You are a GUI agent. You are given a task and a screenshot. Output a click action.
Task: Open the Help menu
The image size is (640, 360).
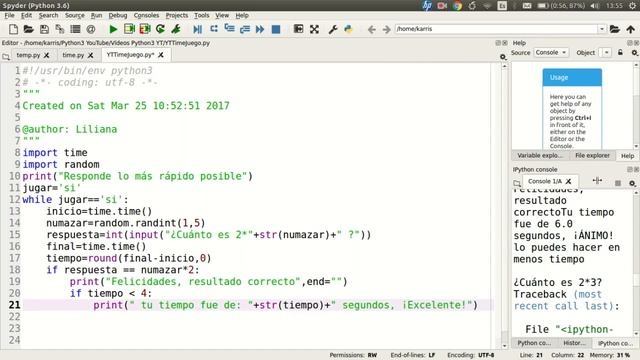pos(242,15)
